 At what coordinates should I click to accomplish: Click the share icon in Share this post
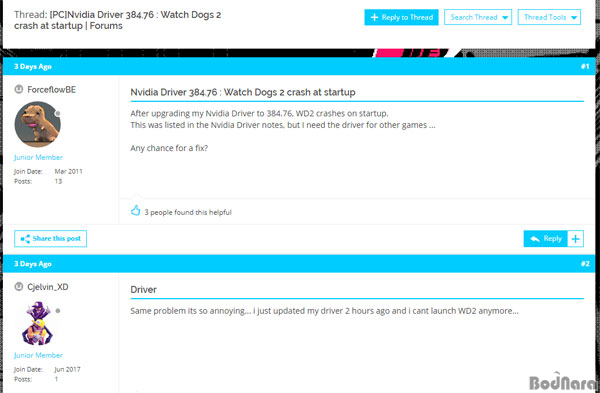(25, 239)
